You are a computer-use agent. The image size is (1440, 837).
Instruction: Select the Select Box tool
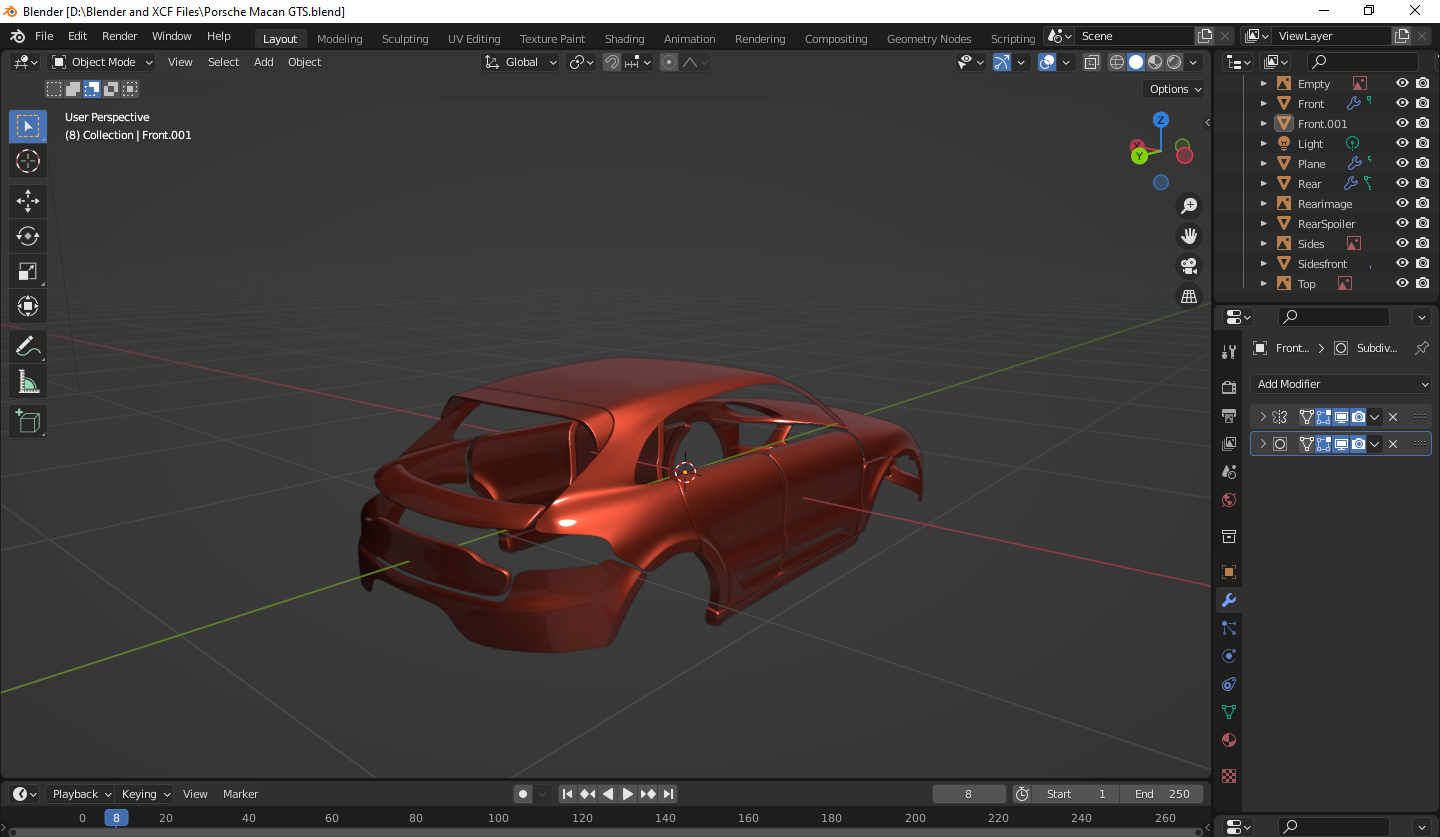coord(28,126)
